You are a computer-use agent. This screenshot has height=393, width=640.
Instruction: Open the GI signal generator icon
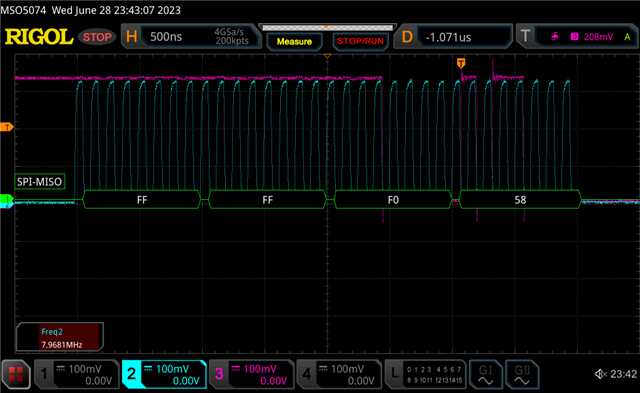tap(485, 375)
